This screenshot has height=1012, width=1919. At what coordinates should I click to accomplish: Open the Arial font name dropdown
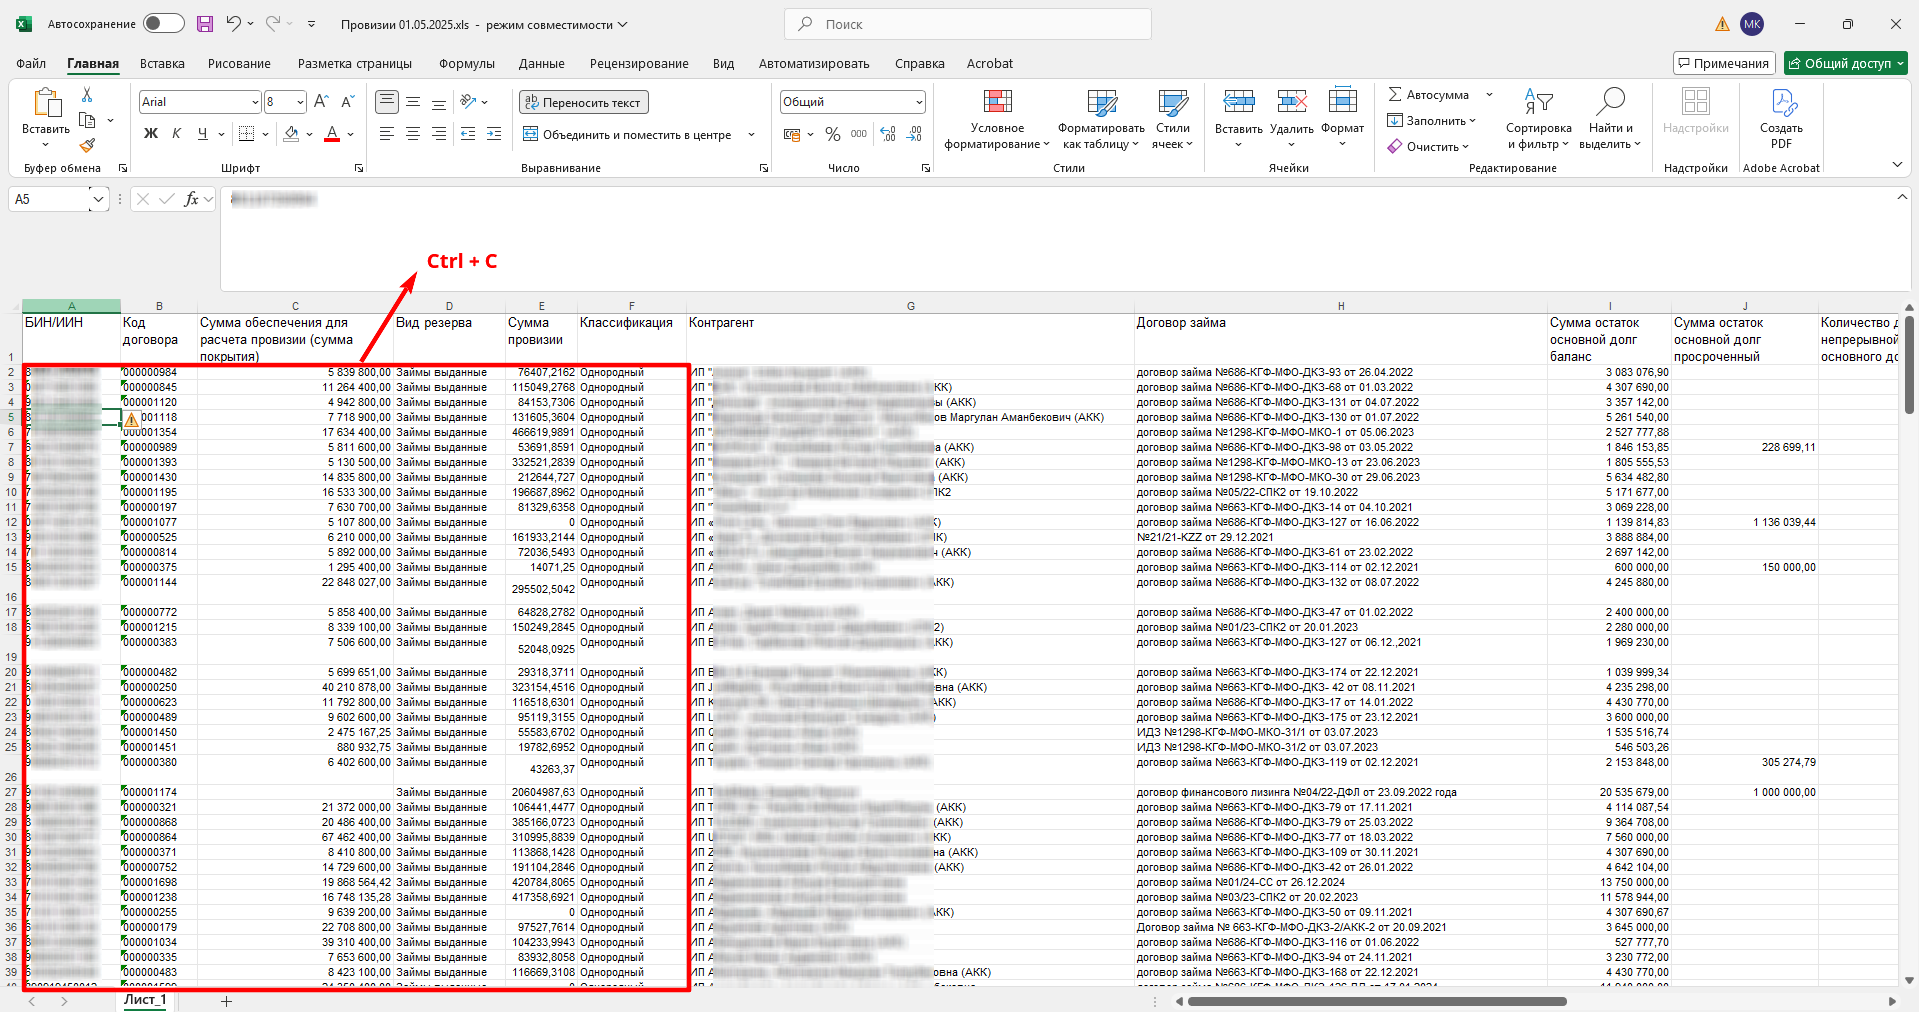(254, 102)
